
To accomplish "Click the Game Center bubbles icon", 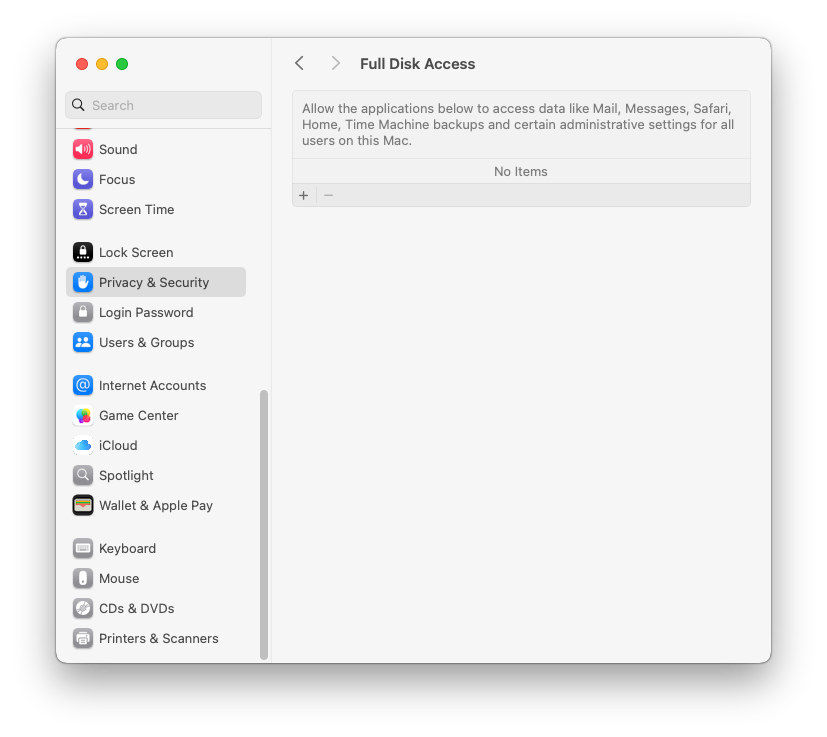I will click(83, 415).
